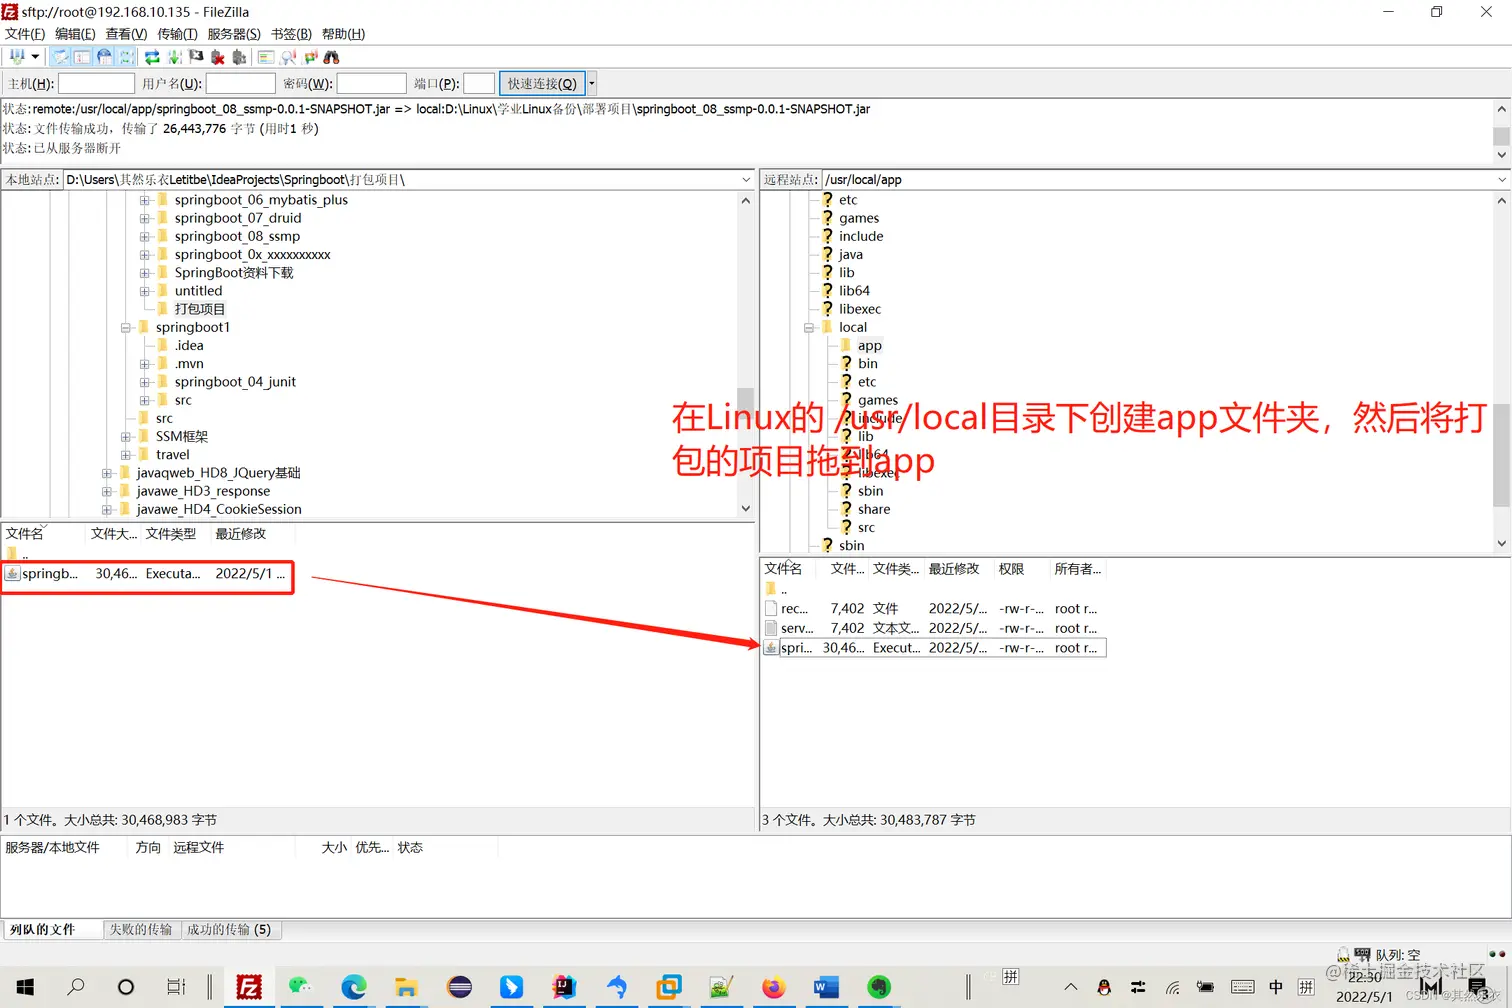This screenshot has height=1008, width=1512.
Task: Click the taskbar search magnifier icon
Action: [75, 987]
